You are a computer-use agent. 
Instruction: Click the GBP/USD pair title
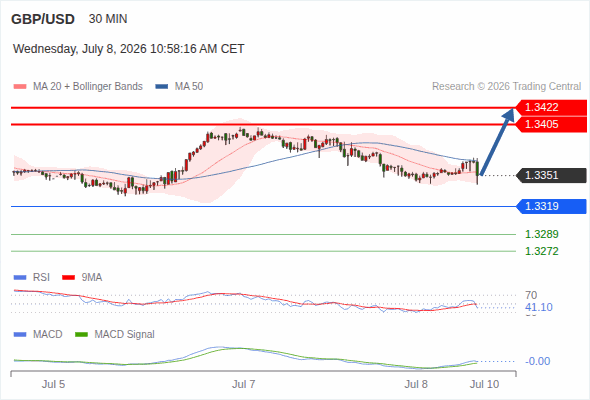click(x=43, y=19)
